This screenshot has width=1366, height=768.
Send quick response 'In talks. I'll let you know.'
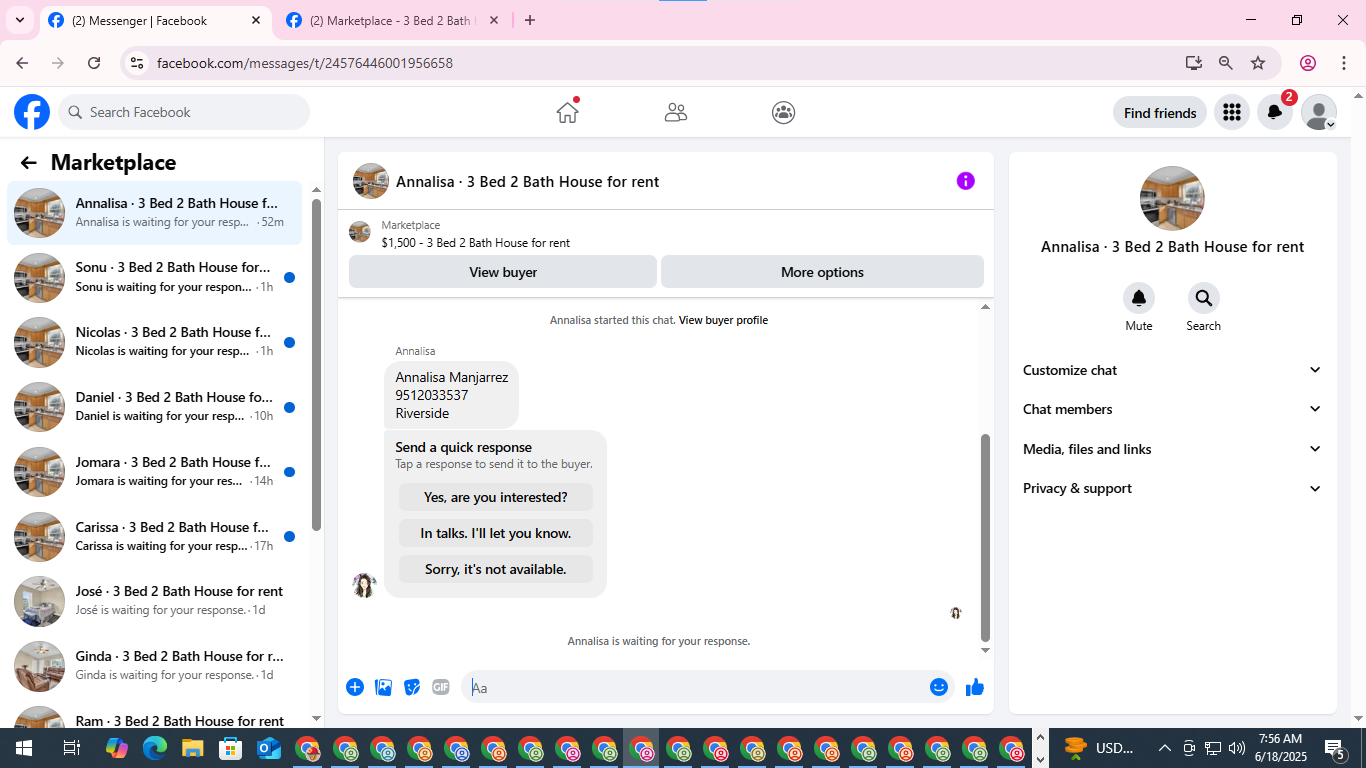[496, 533]
